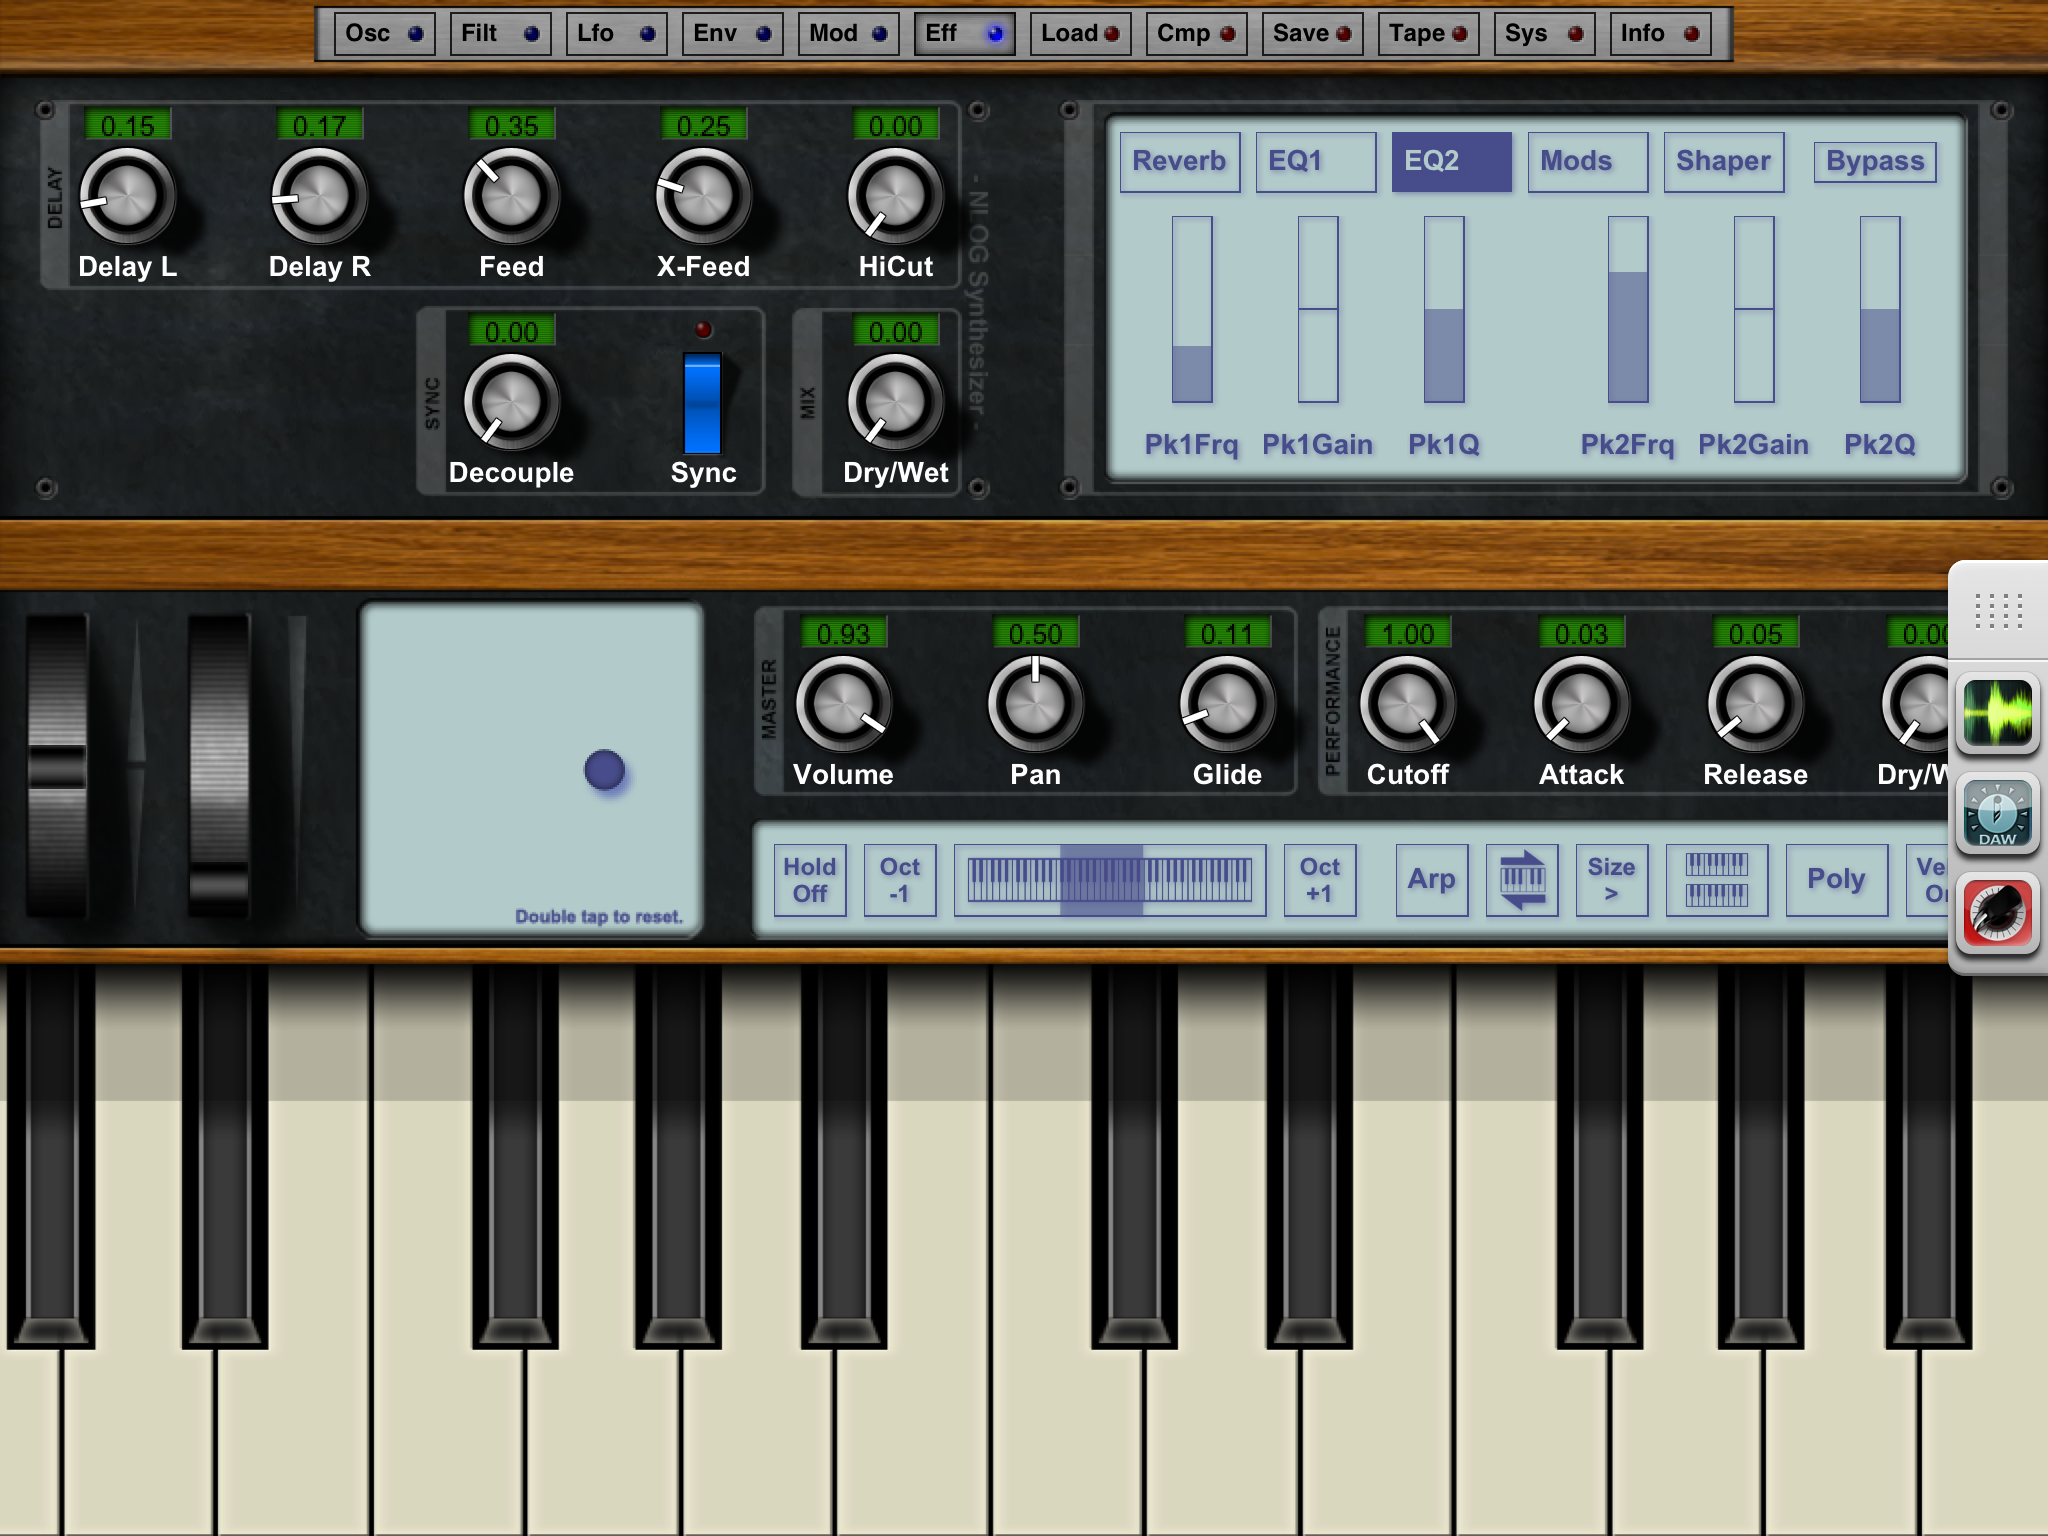The width and height of the screenshot is (2048, 1536).
Task: Select the EQ2 effect tab
Action: [x=1452, y=162]
